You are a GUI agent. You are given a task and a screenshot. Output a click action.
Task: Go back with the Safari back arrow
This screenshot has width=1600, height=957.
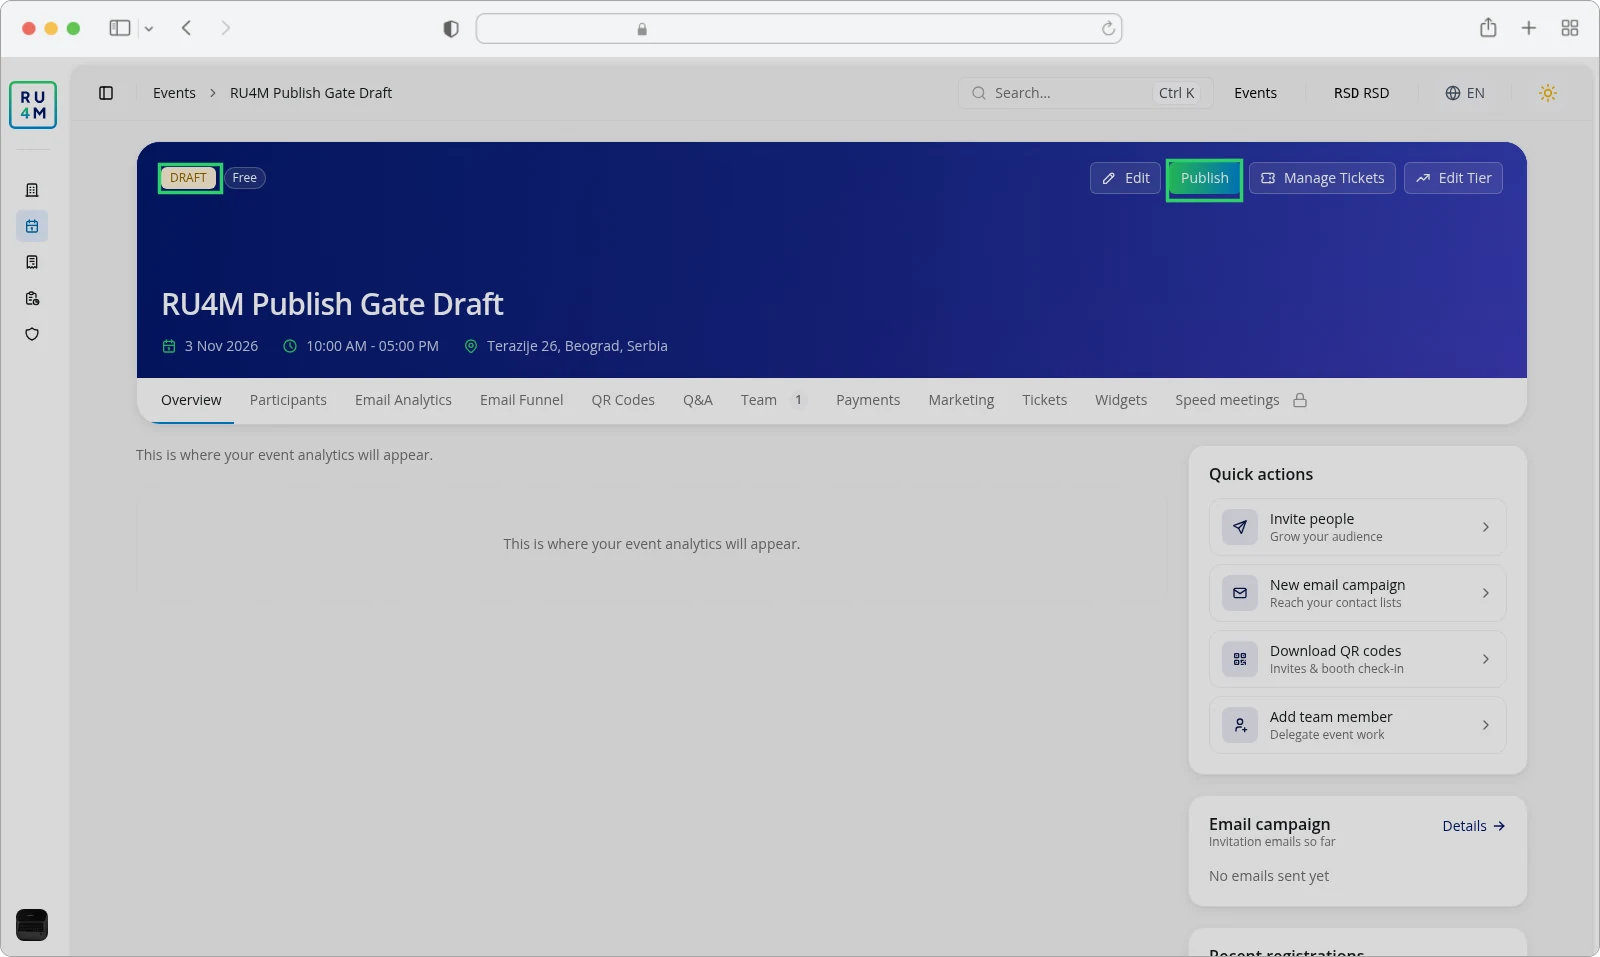(x=186, y=28)
